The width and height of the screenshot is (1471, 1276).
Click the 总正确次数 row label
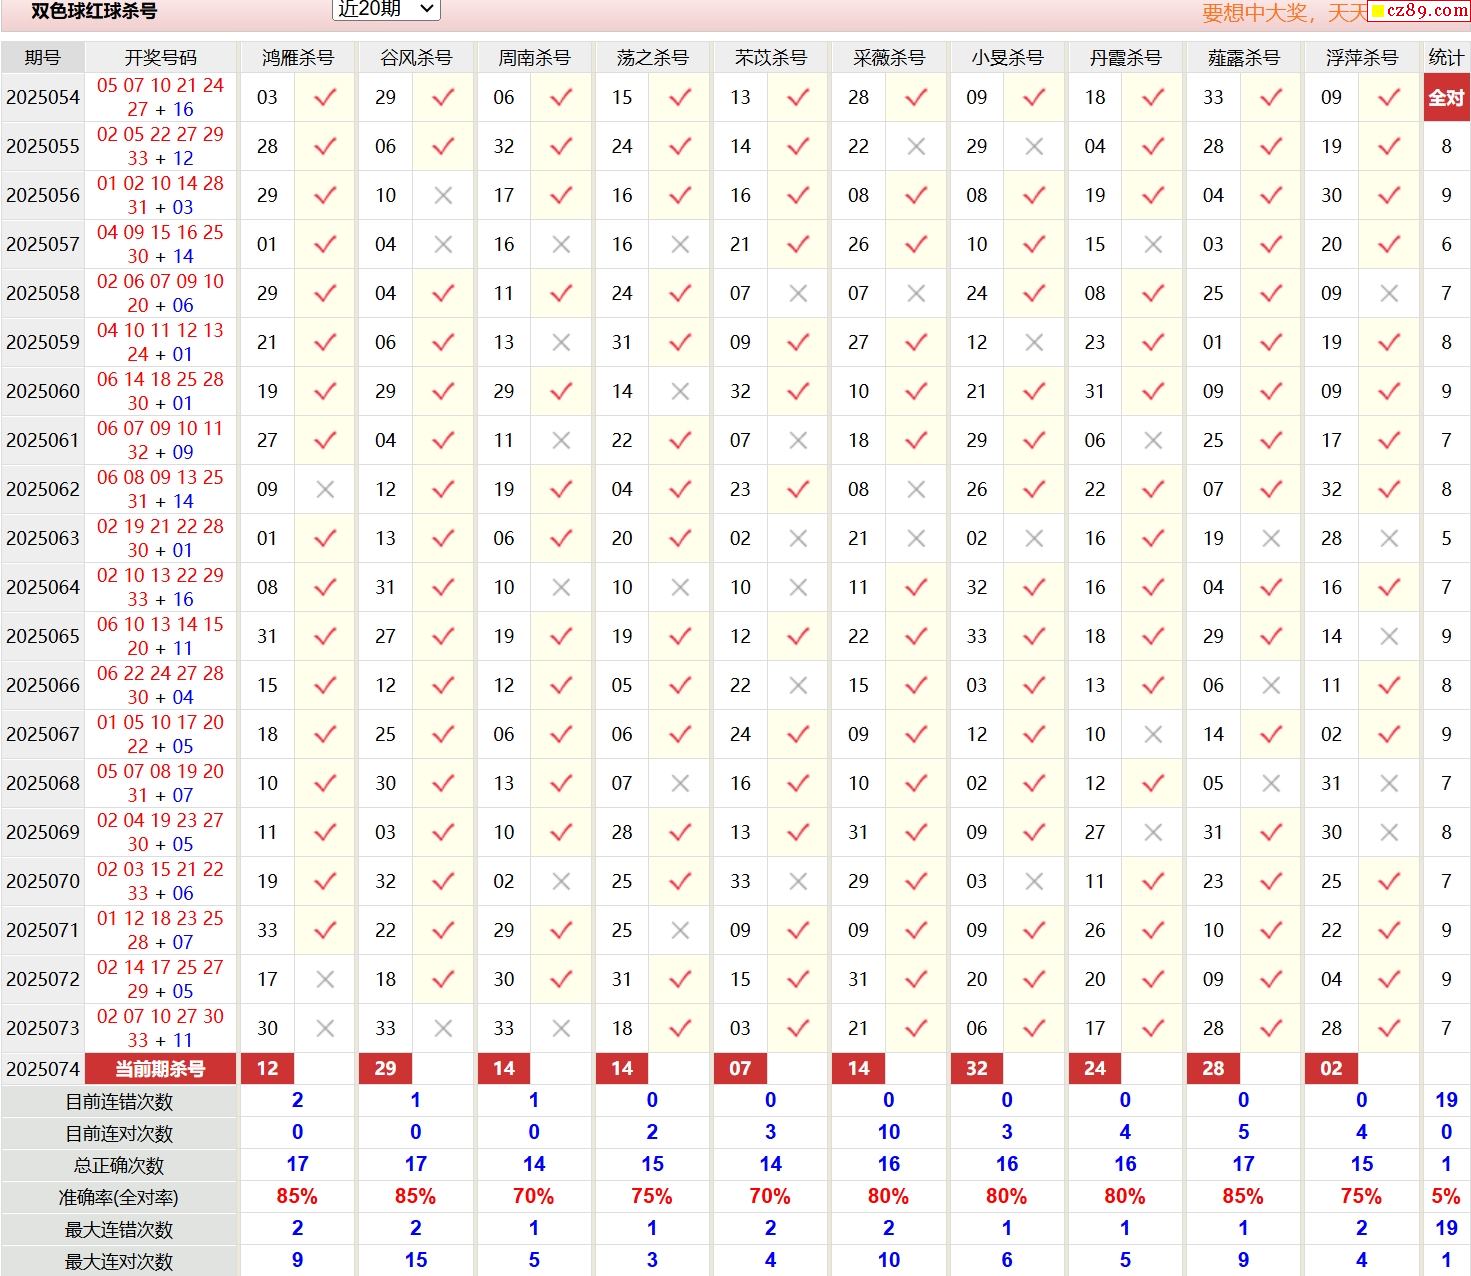[x=119, y=1166]
